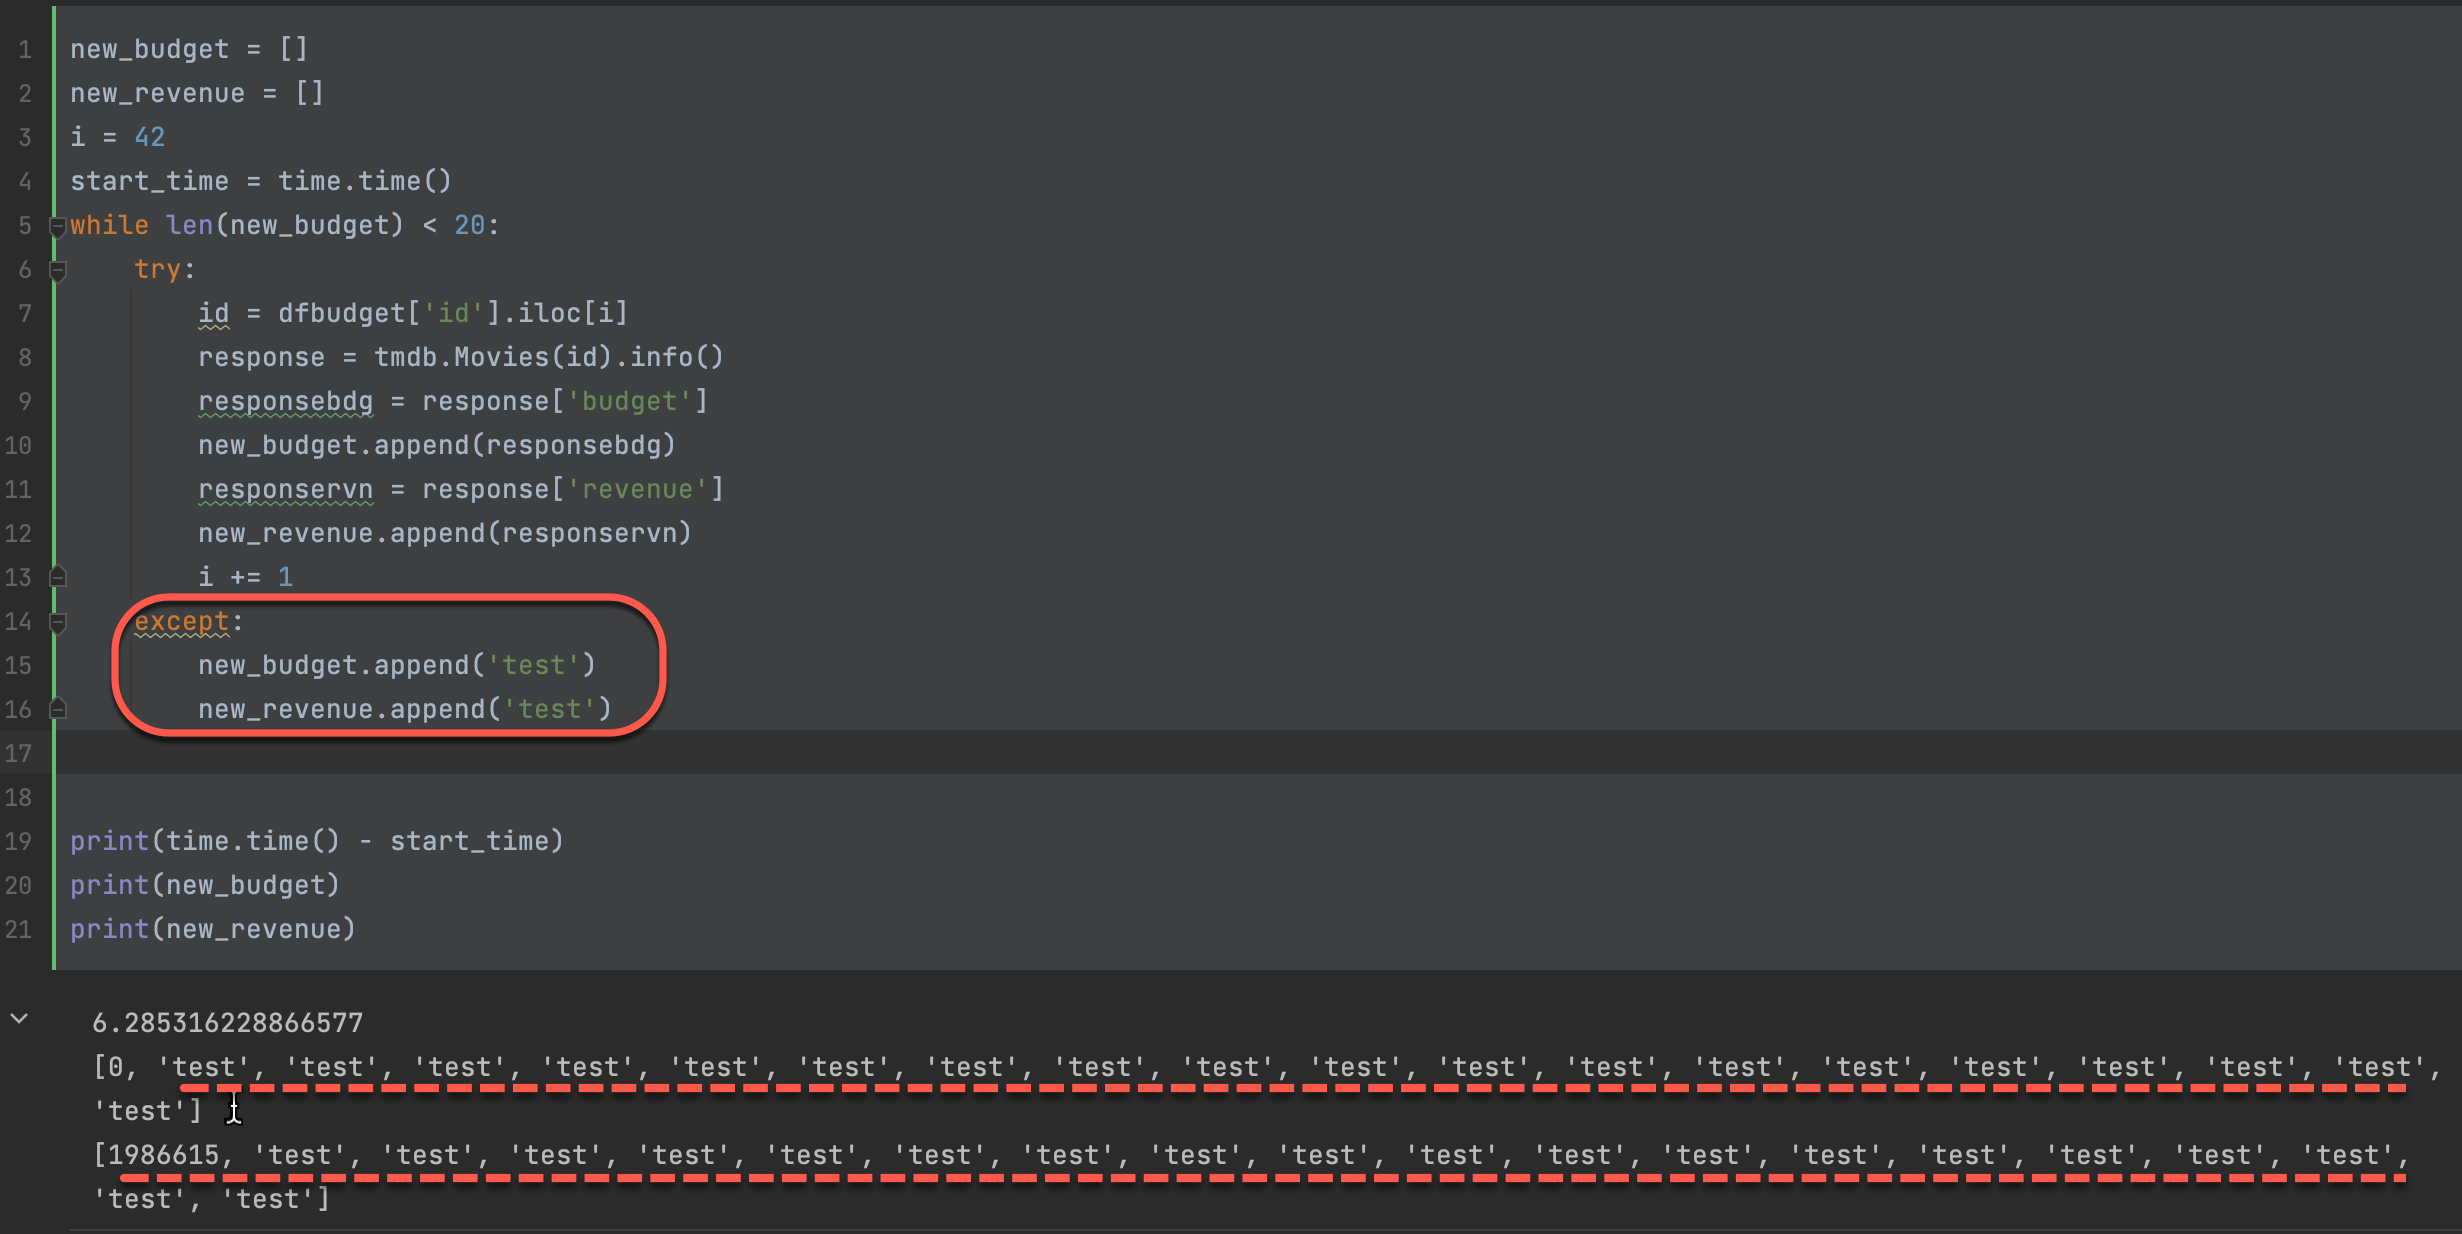Collapse the try block fold marker
This screenshot has height=1234, width=2462.
(x=58, y=270)
